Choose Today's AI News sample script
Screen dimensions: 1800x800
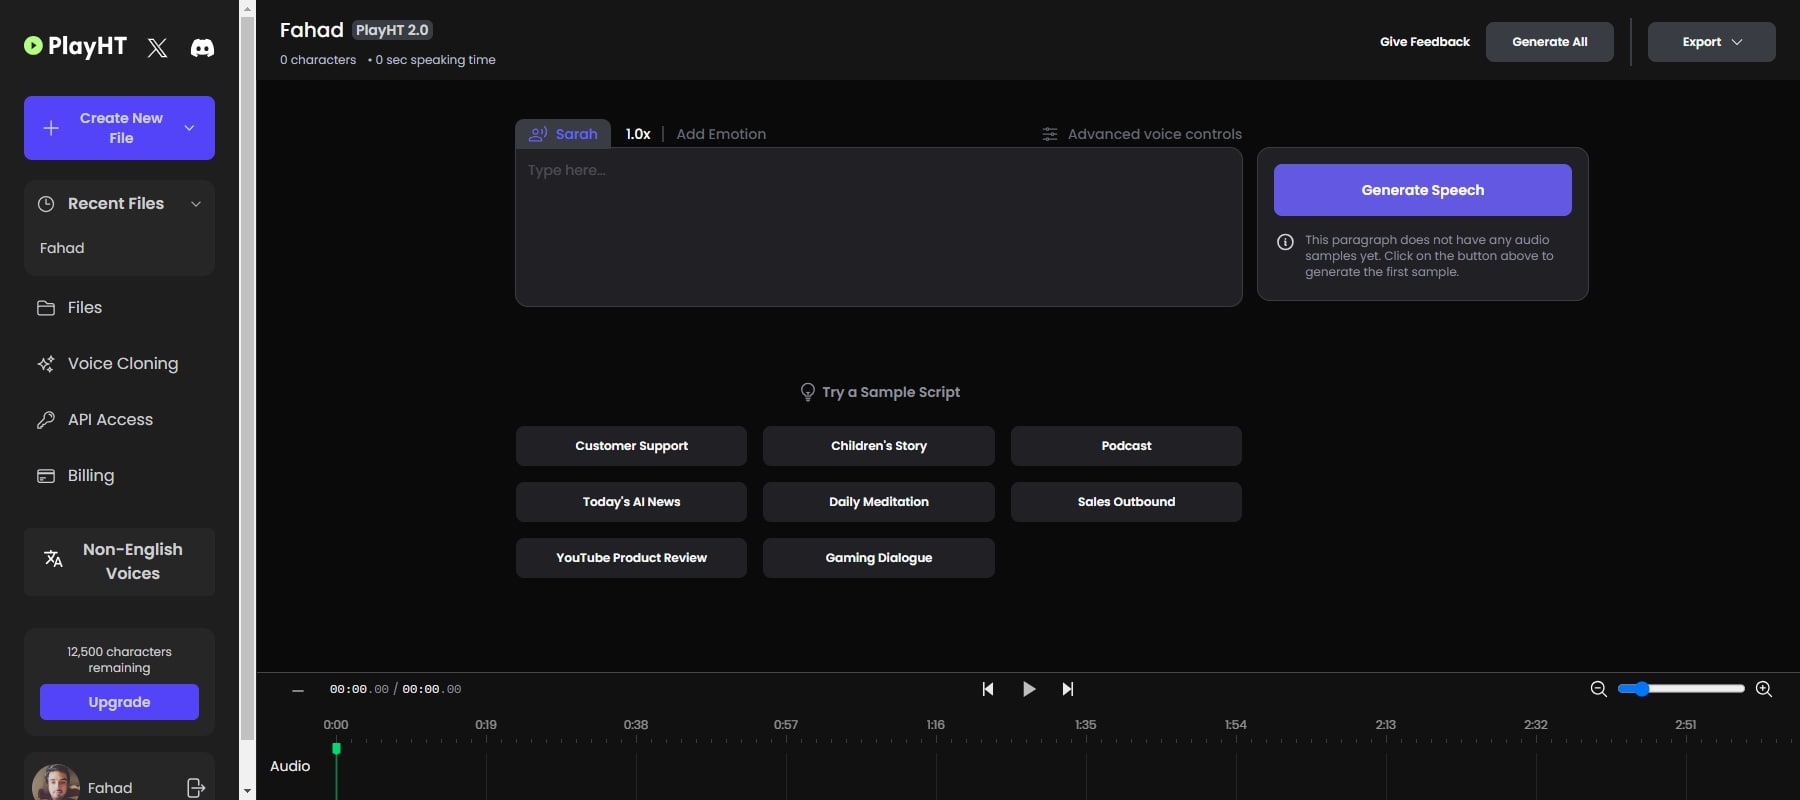[631, 502]
